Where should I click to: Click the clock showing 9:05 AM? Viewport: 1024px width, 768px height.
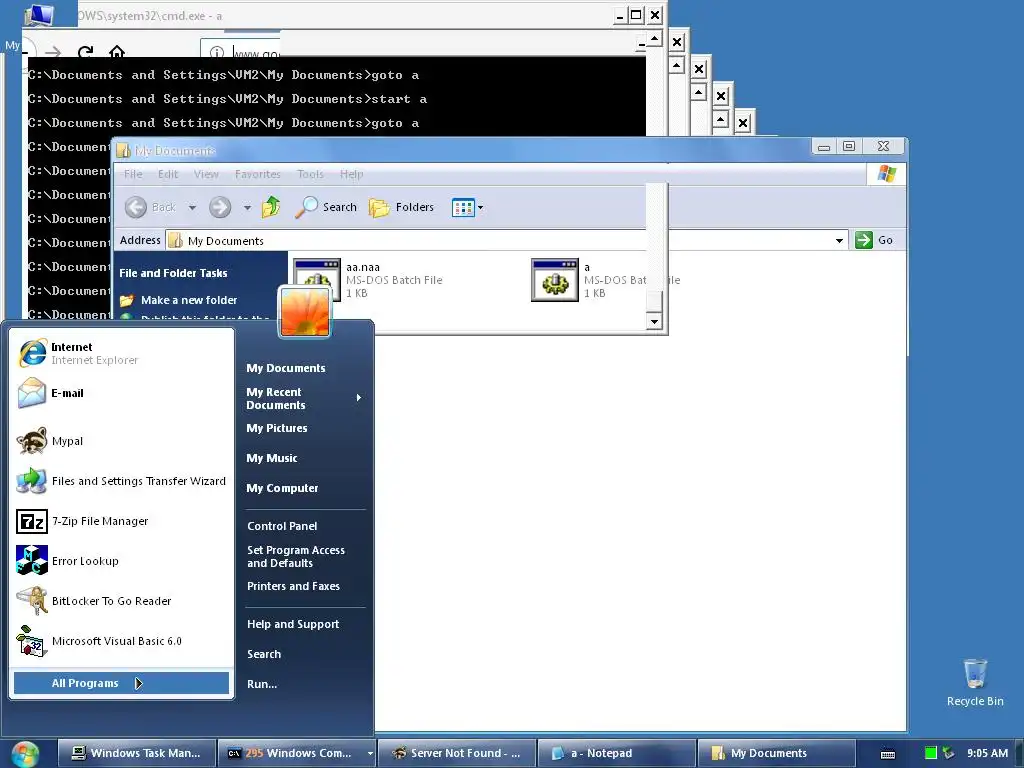tap(987, 753)
